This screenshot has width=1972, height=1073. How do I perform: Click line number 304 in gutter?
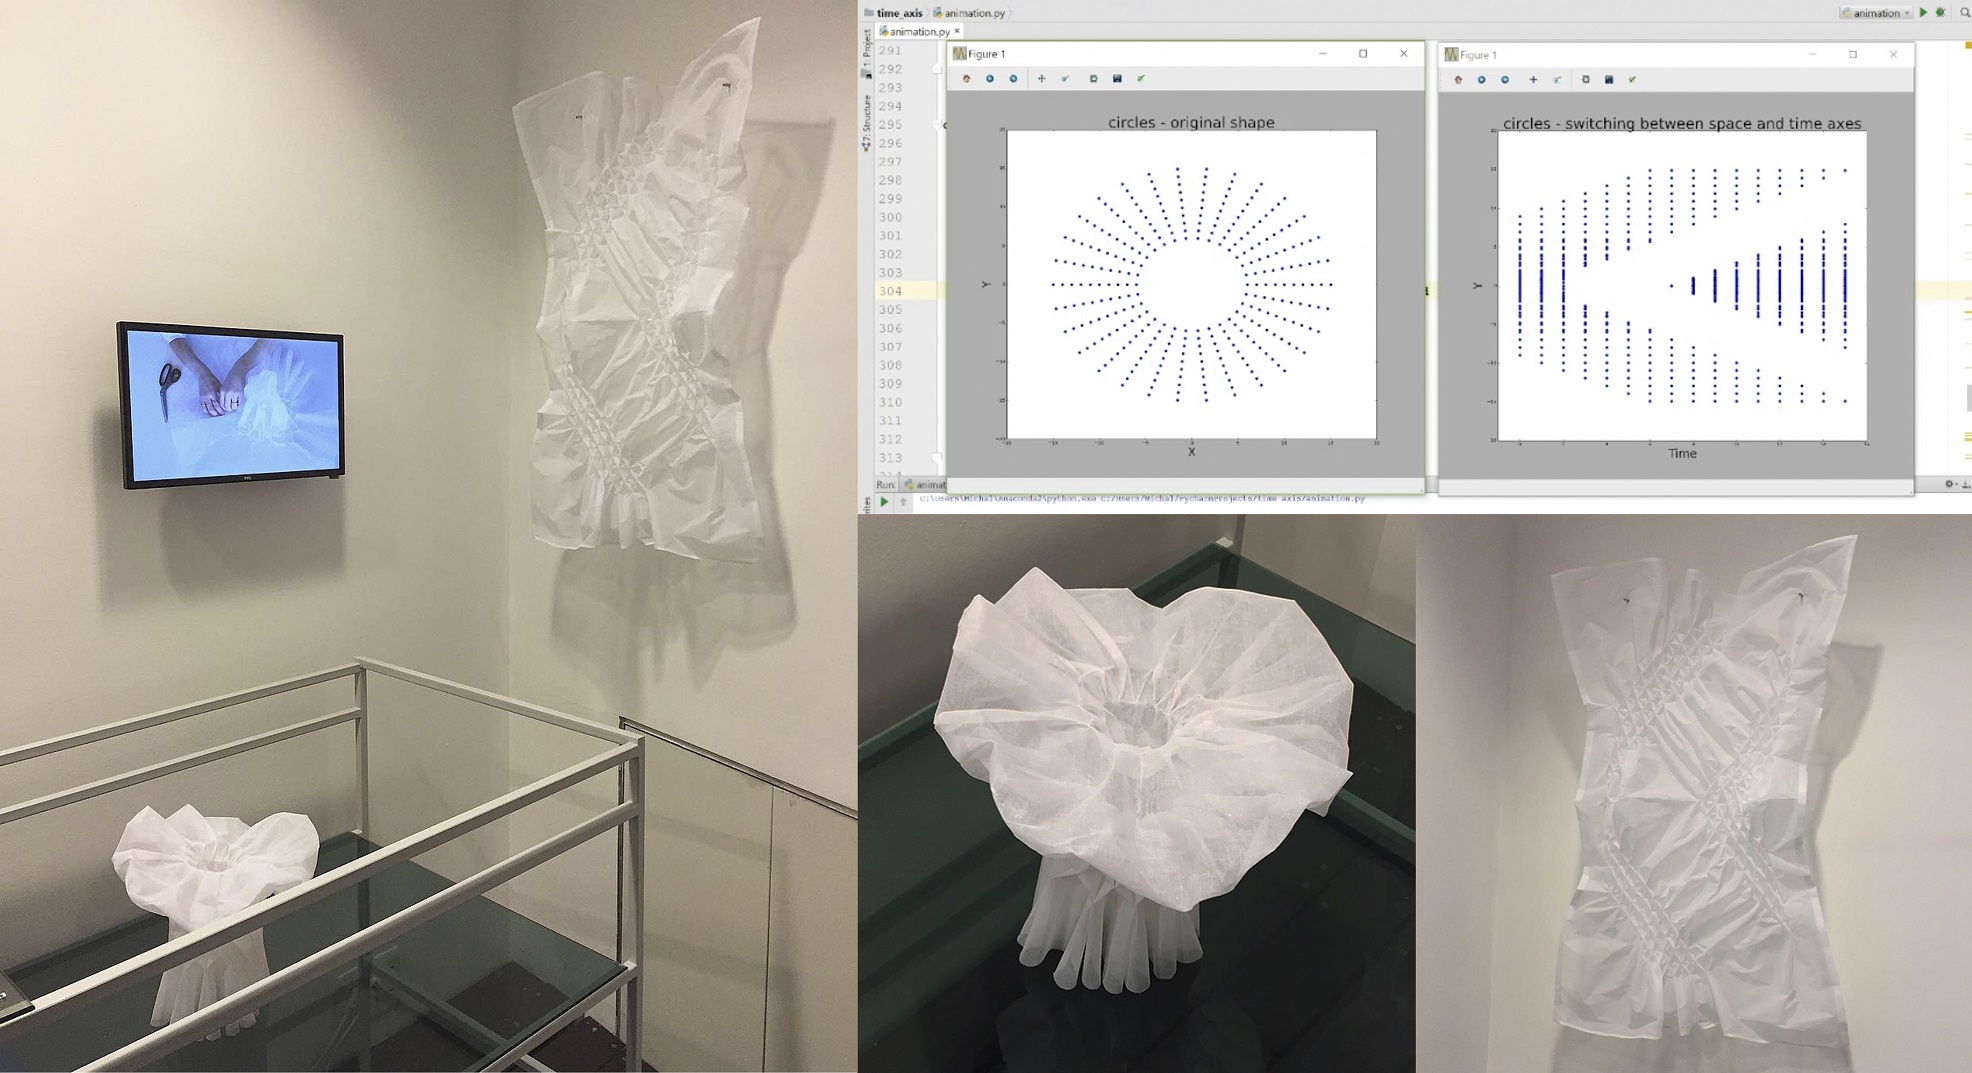point(890,291)
